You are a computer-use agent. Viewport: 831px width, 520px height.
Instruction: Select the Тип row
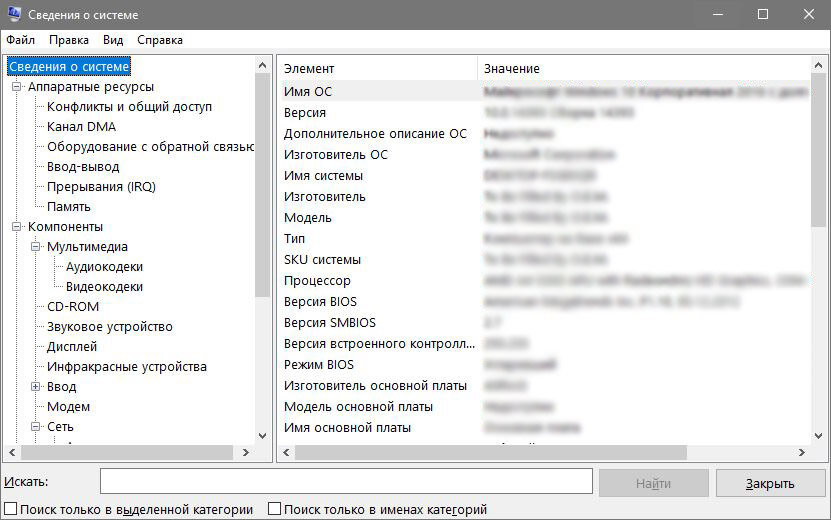coord(544,239)
